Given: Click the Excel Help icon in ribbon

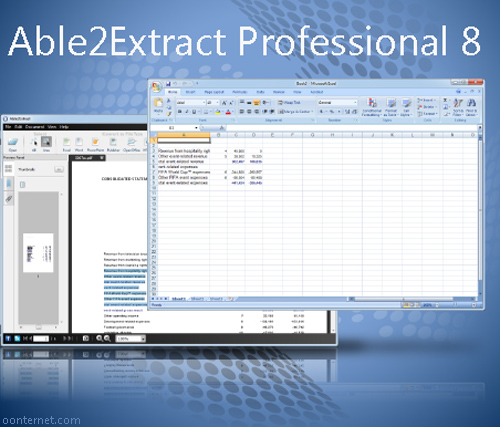Looking at the screenshot, I should (x=459, y=92).
